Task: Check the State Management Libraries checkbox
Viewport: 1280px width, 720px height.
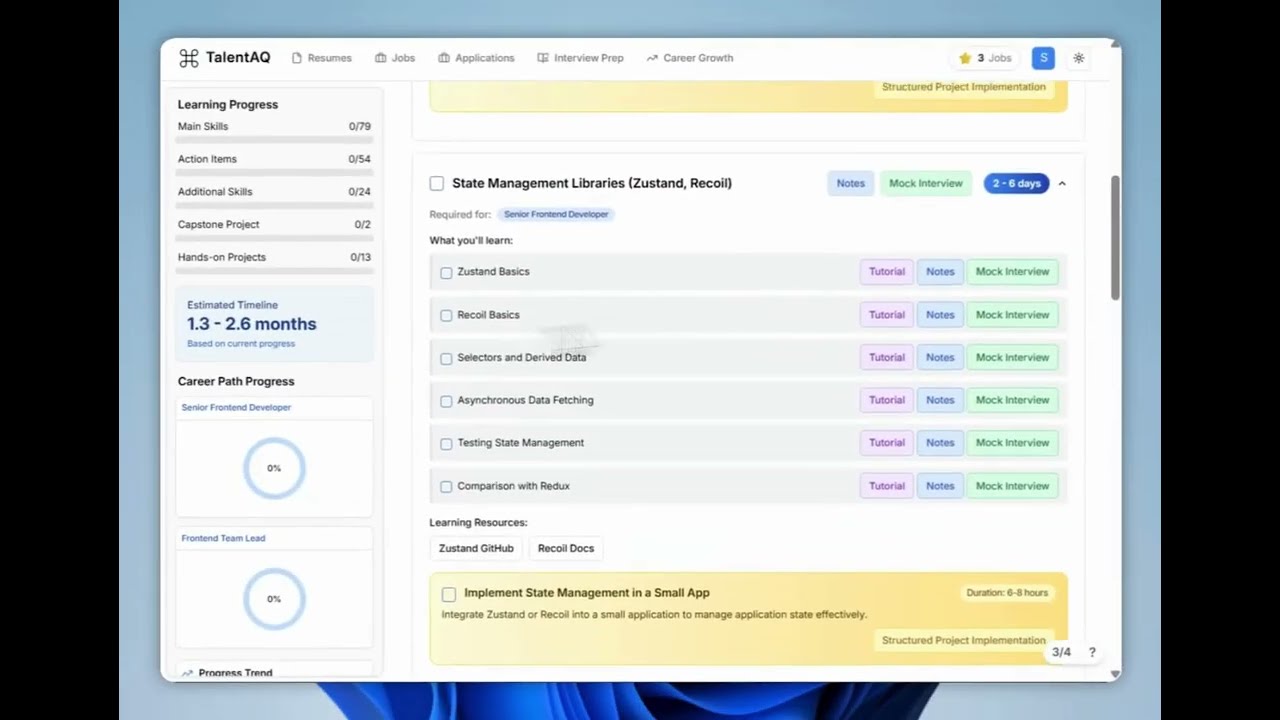Action: point(437,183)
